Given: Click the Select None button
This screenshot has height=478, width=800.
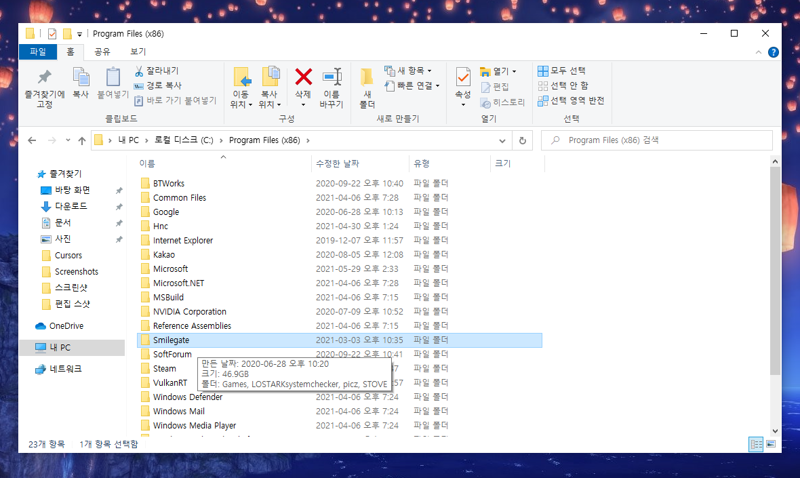Looking at the screenshot, I should pos(563,85).
